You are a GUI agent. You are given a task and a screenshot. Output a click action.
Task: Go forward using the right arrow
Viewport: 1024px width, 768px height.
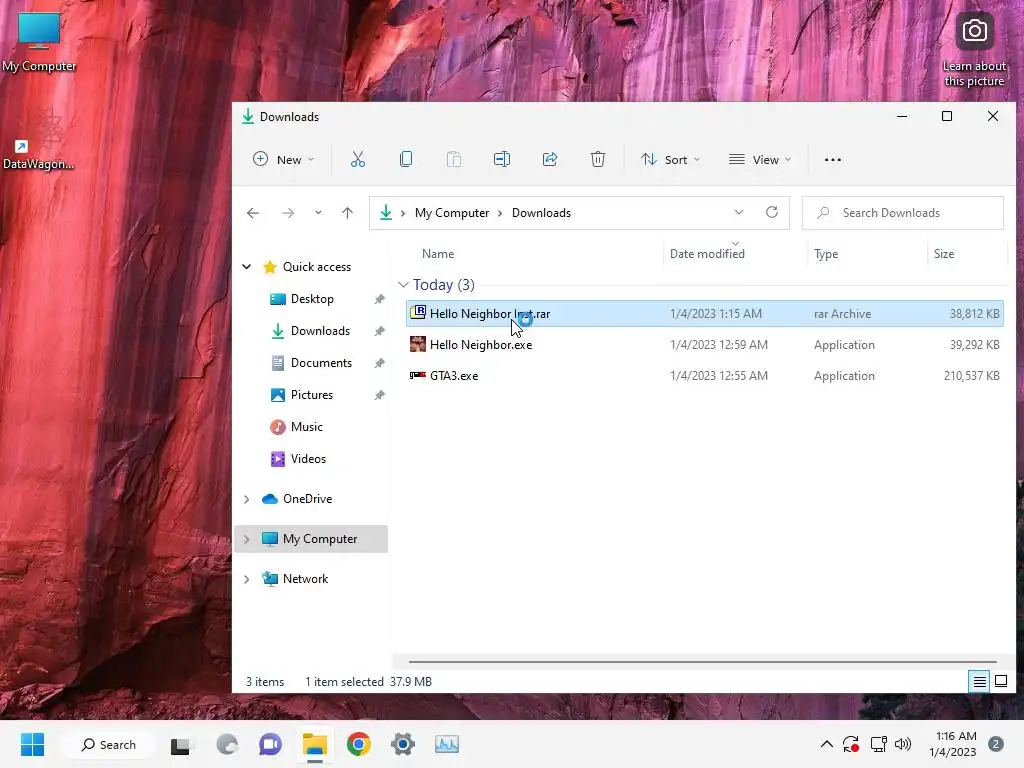pos(288,213)
